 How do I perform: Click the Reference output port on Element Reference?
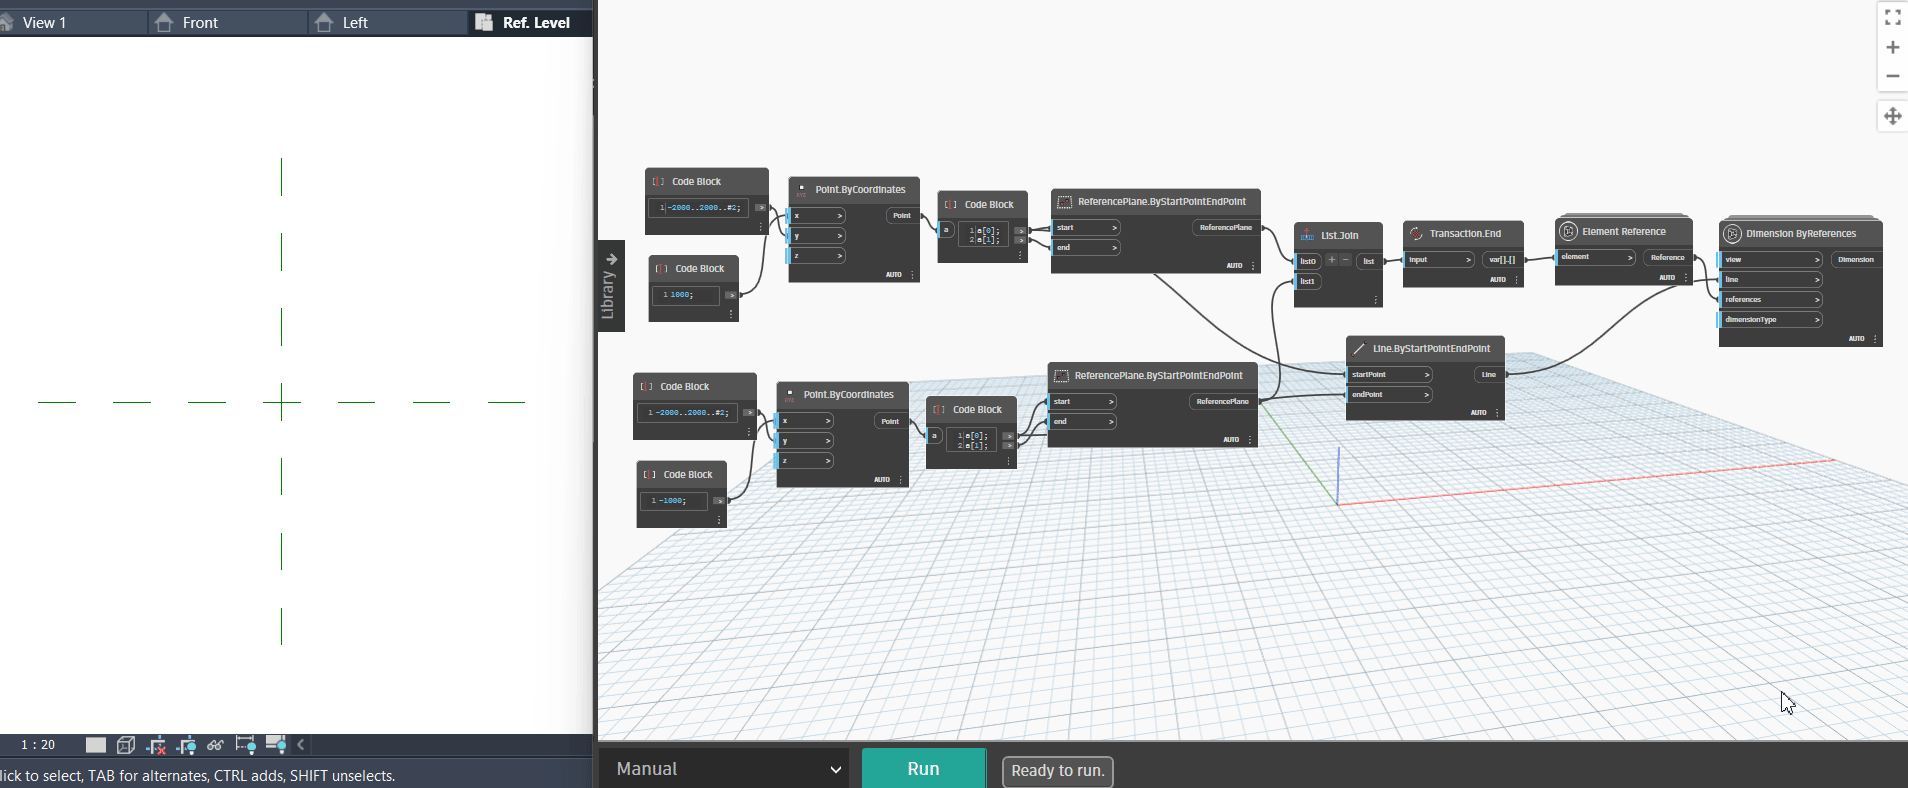pos(1668,257)
